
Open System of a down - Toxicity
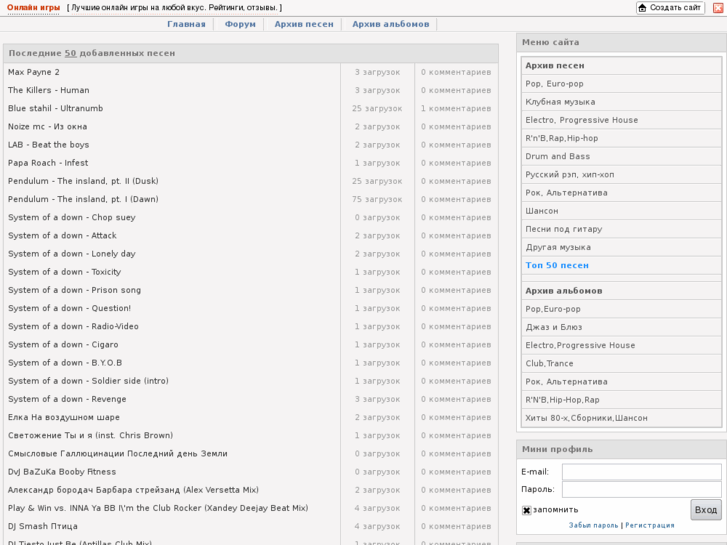(x=64, y=272)
